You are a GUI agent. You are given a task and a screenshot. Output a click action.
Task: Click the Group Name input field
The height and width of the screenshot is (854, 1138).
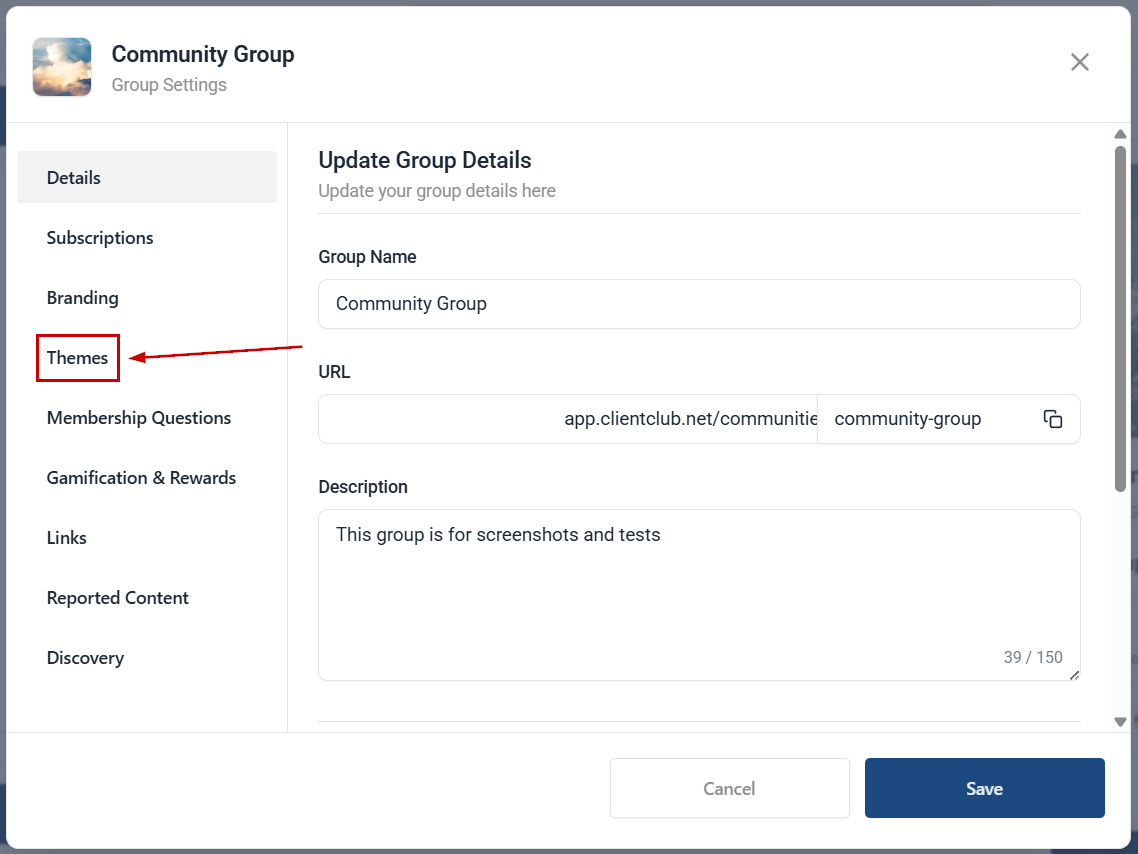point(699,304)
